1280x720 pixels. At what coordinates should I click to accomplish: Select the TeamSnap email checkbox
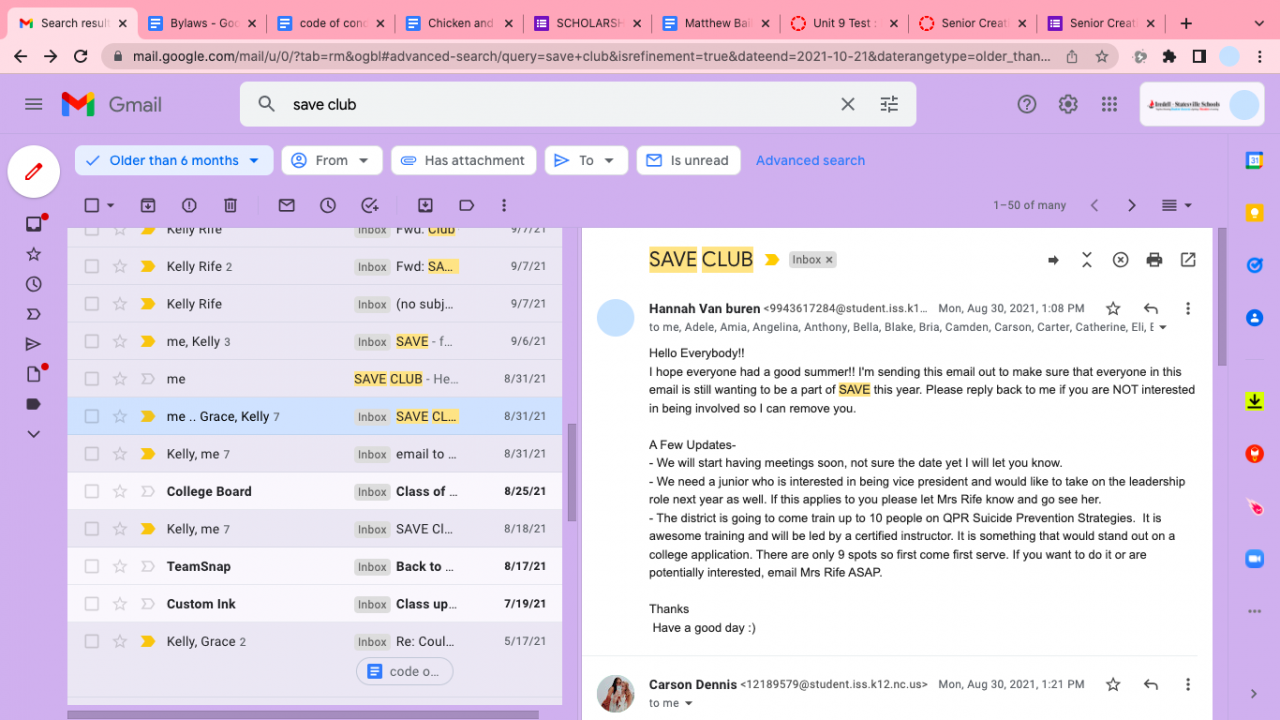[x=92, y=566]
